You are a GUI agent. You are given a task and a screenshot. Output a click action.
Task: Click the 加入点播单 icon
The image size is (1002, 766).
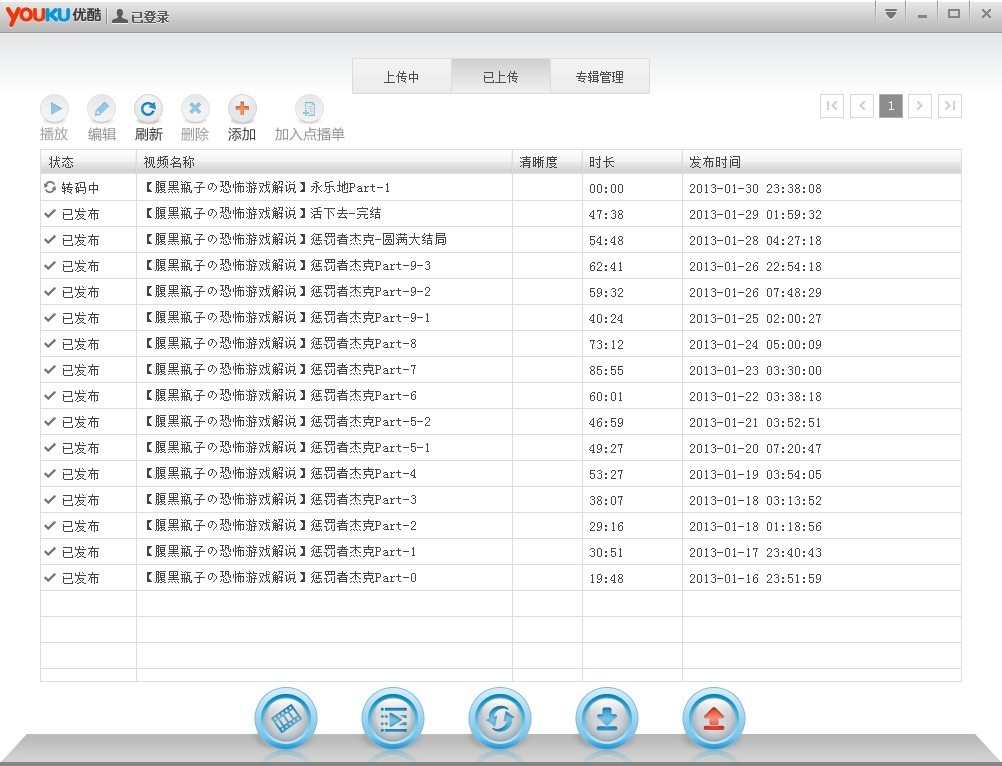click(x=309, y=109)
